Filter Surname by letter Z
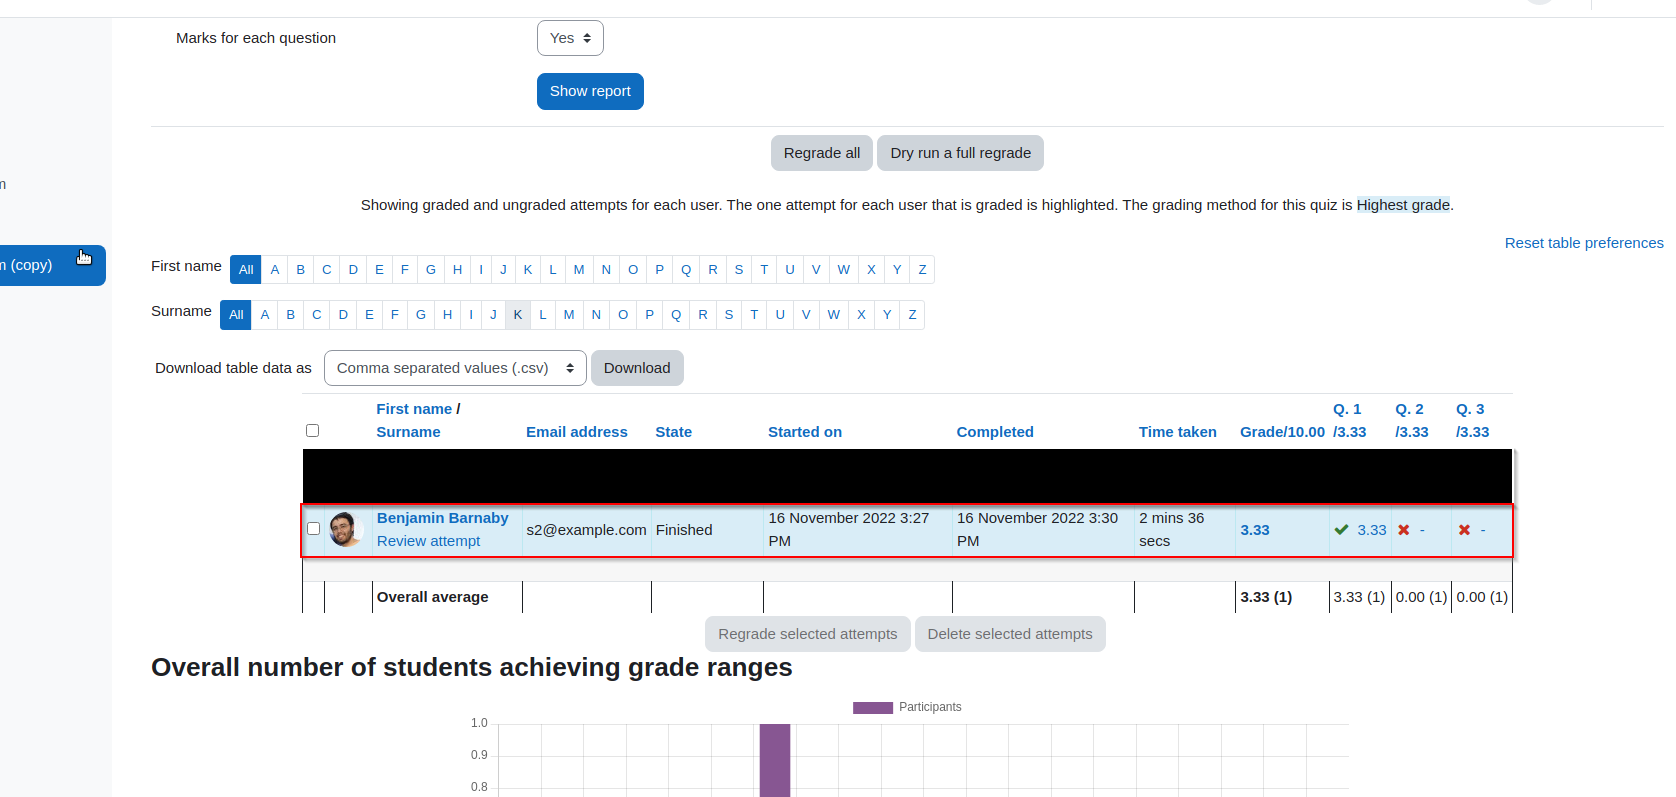 (912, 315)
